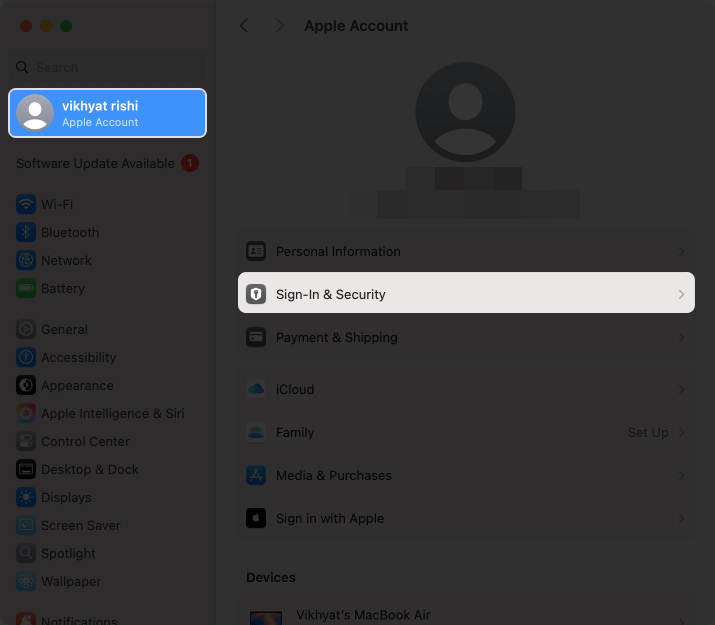Image resolution: width=715 pixels, height=625 pixels.
Task: Select Wallpaper label in sidebar
Action: tap(71, 581)
